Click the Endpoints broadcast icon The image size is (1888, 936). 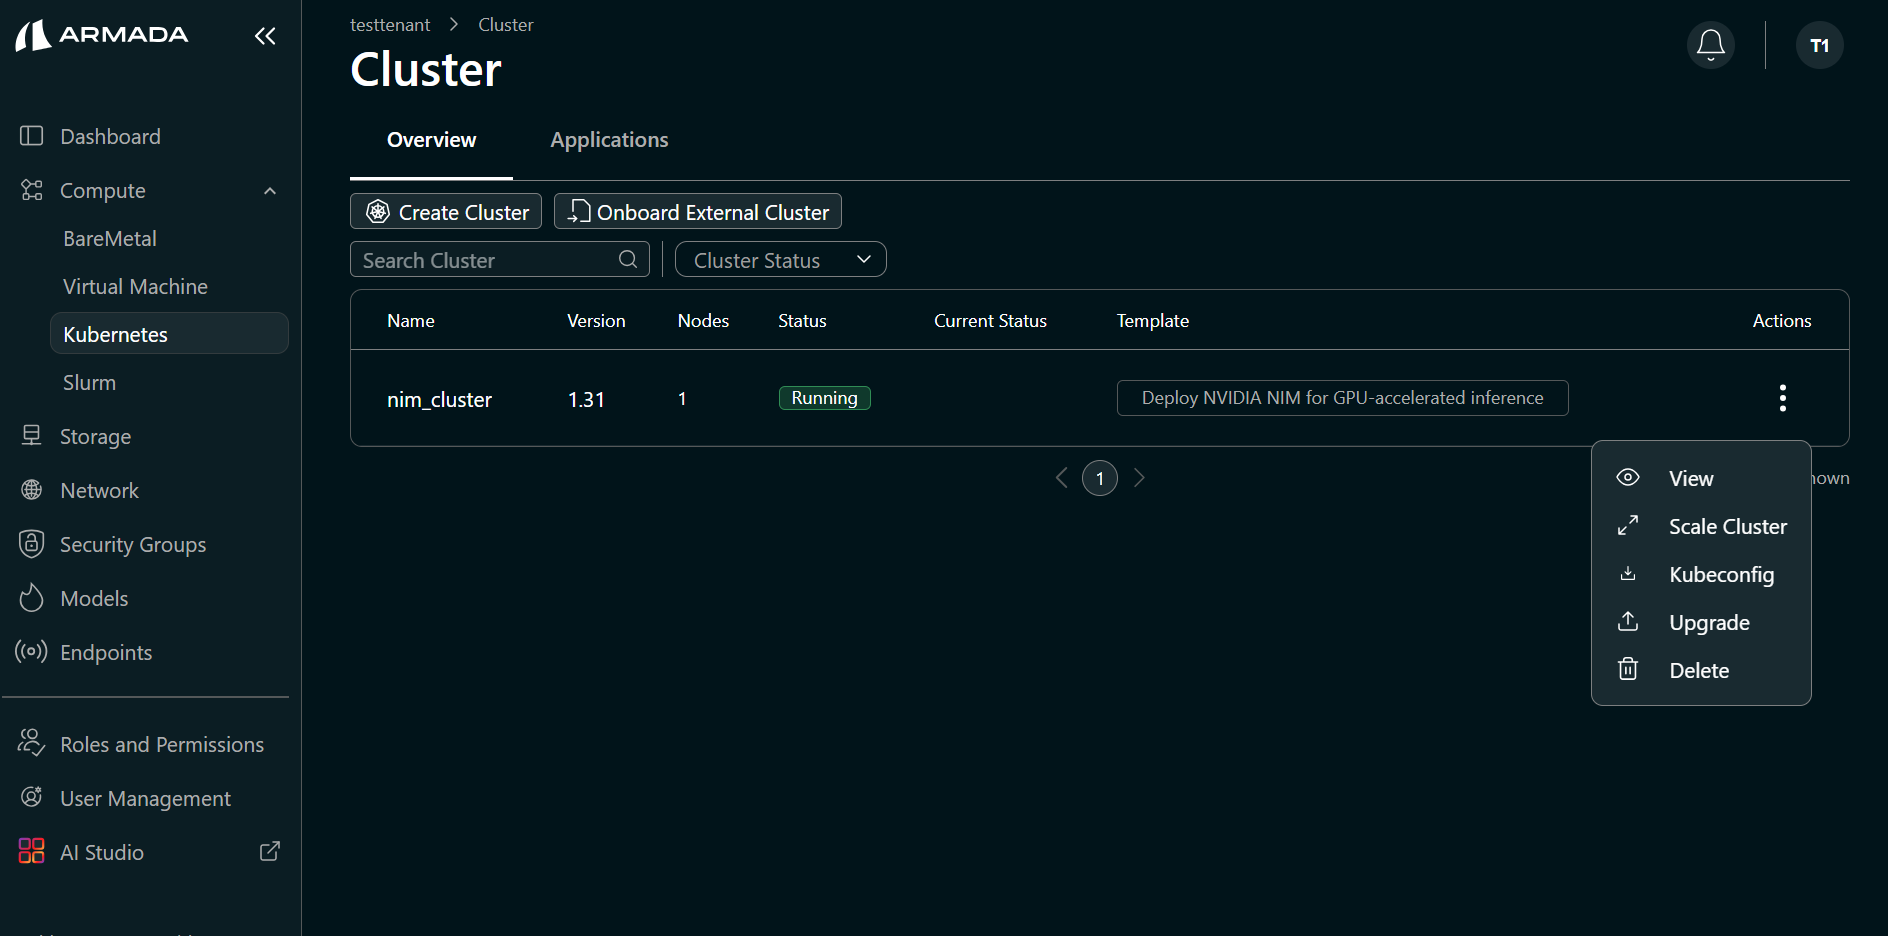tap(31, 651)
